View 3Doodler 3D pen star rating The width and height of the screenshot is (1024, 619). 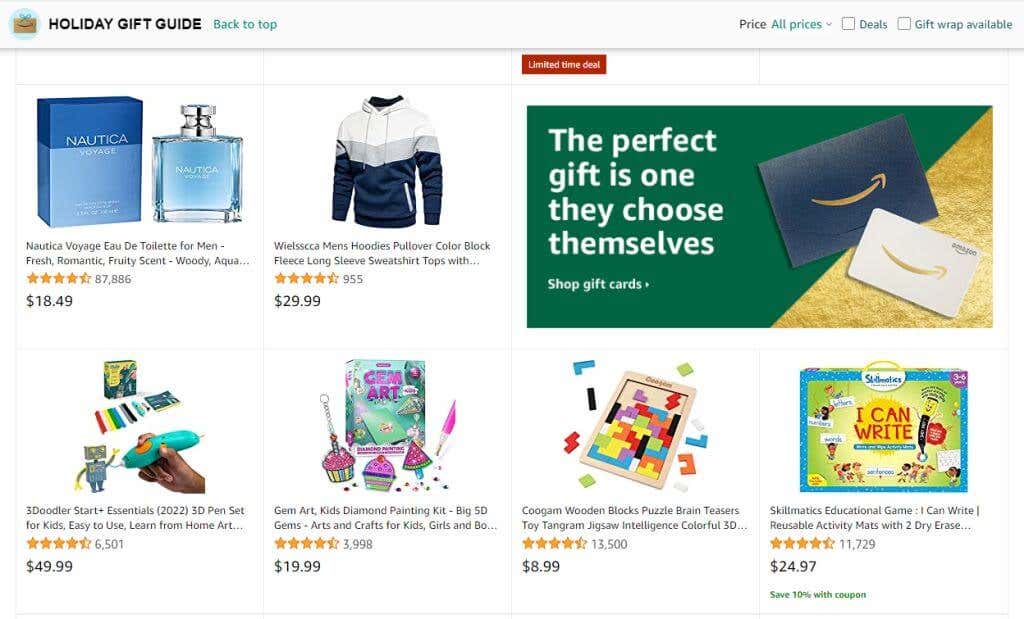pos(59,544)
